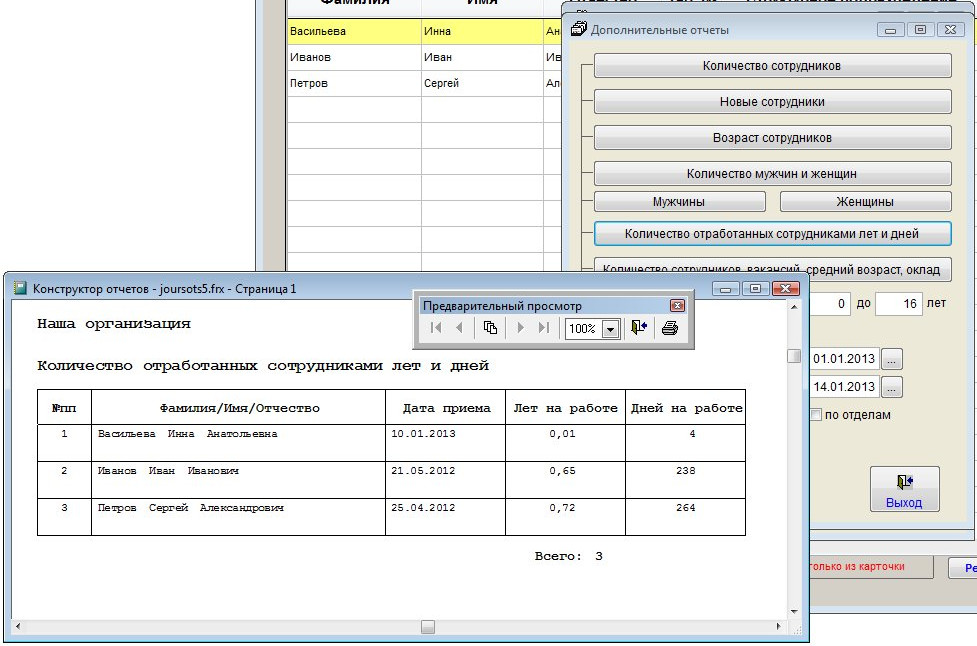Click the go to page icon
This screenshot has height=646, width=977.
pyautogui.click(x=490, y=328)
